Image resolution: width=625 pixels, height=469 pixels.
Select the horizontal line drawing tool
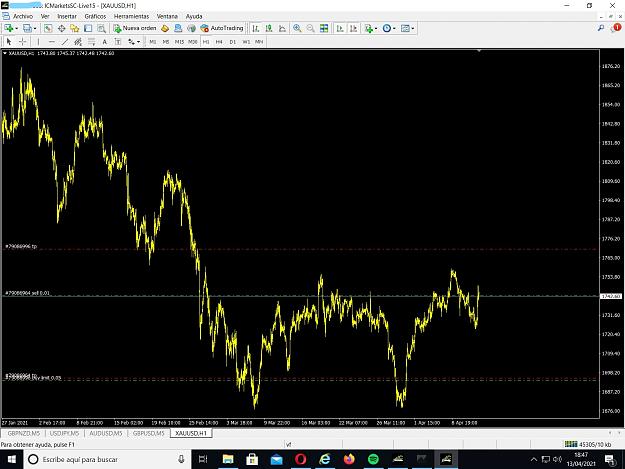51,42
